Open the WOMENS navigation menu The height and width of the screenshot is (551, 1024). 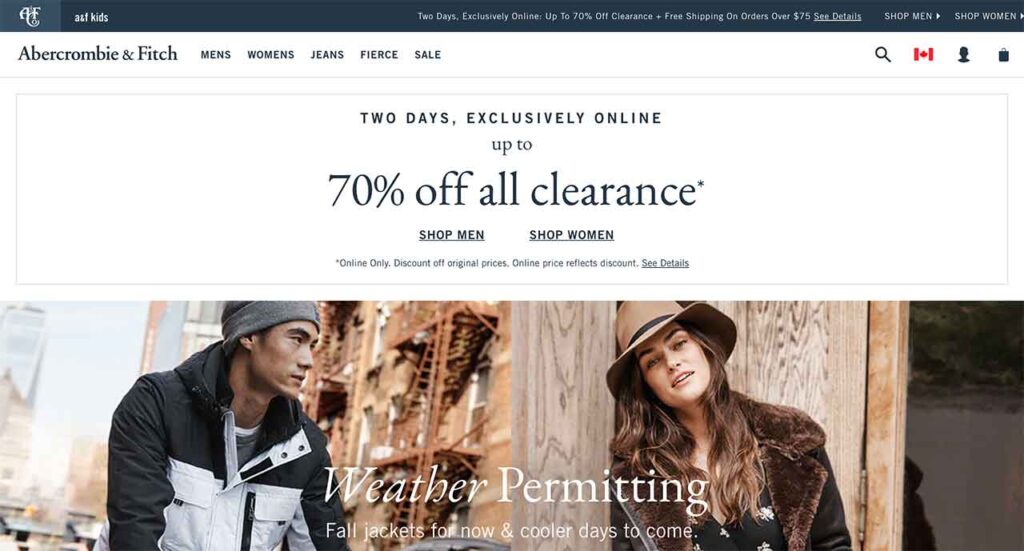point(270,55)
